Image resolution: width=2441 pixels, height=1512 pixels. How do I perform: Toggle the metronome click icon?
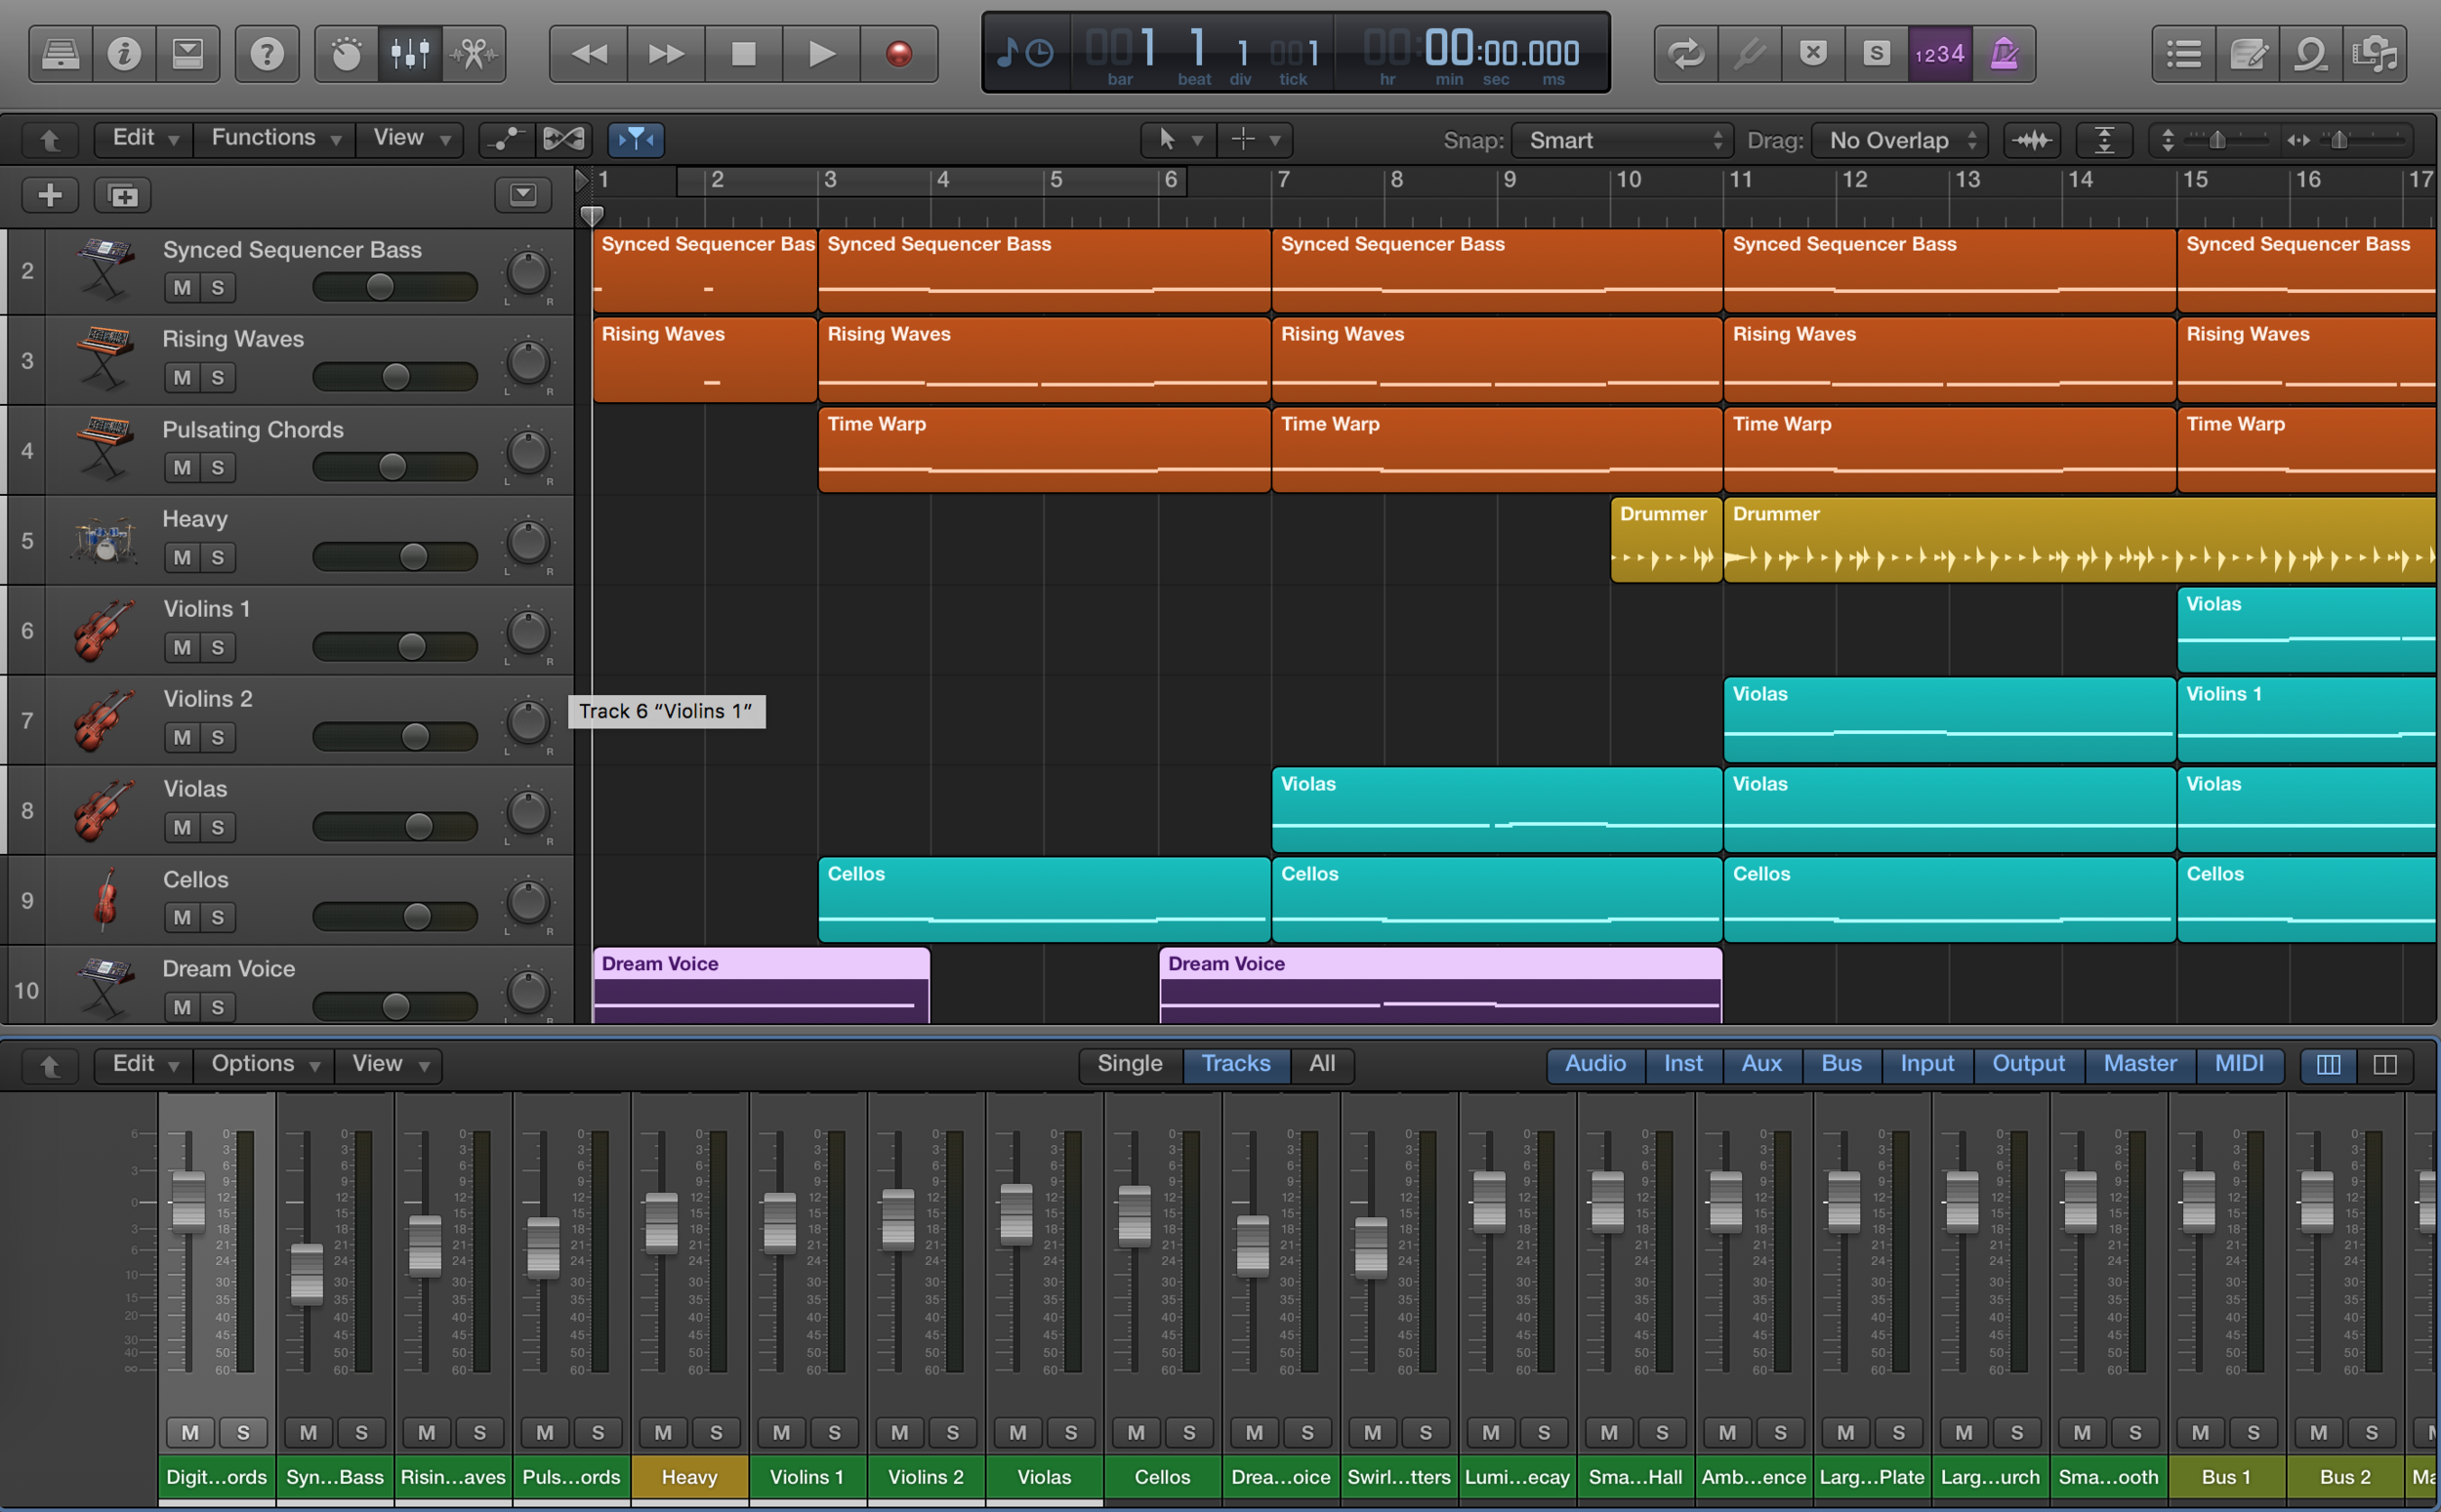[2003, 54]
